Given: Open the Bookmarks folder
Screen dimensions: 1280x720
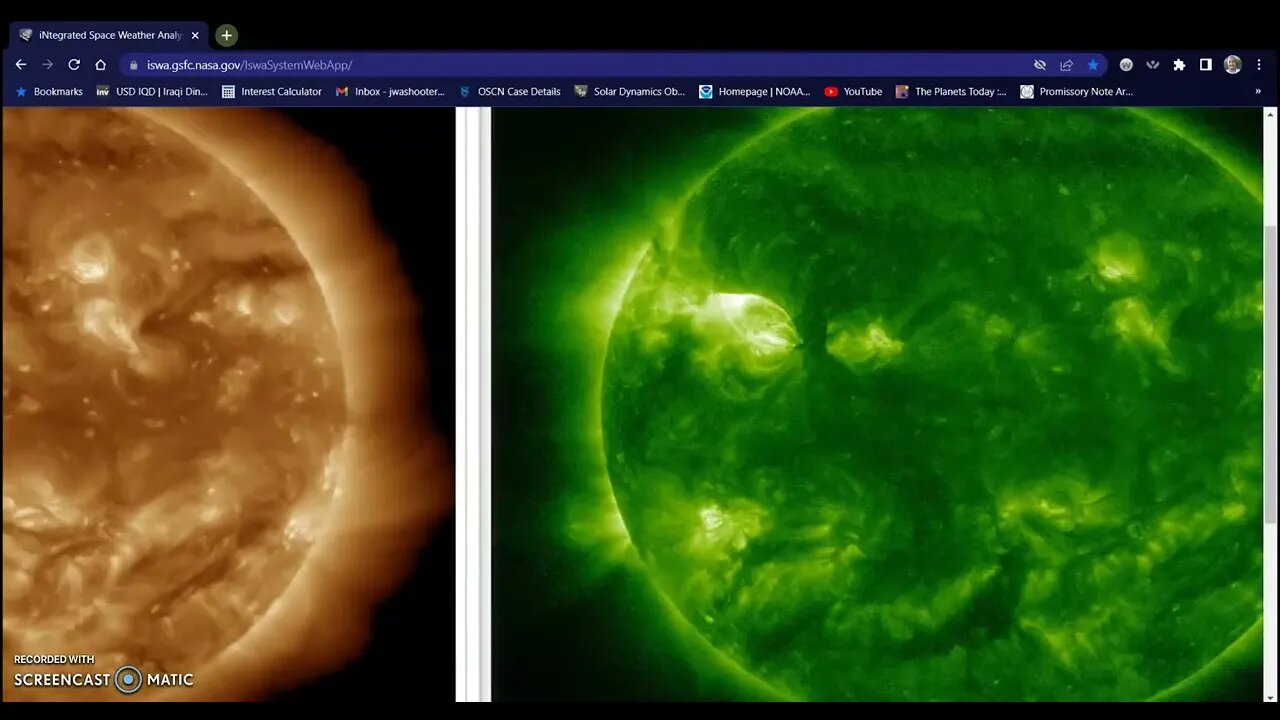Looking at the screenshot, I should click(x=49, y=91).
